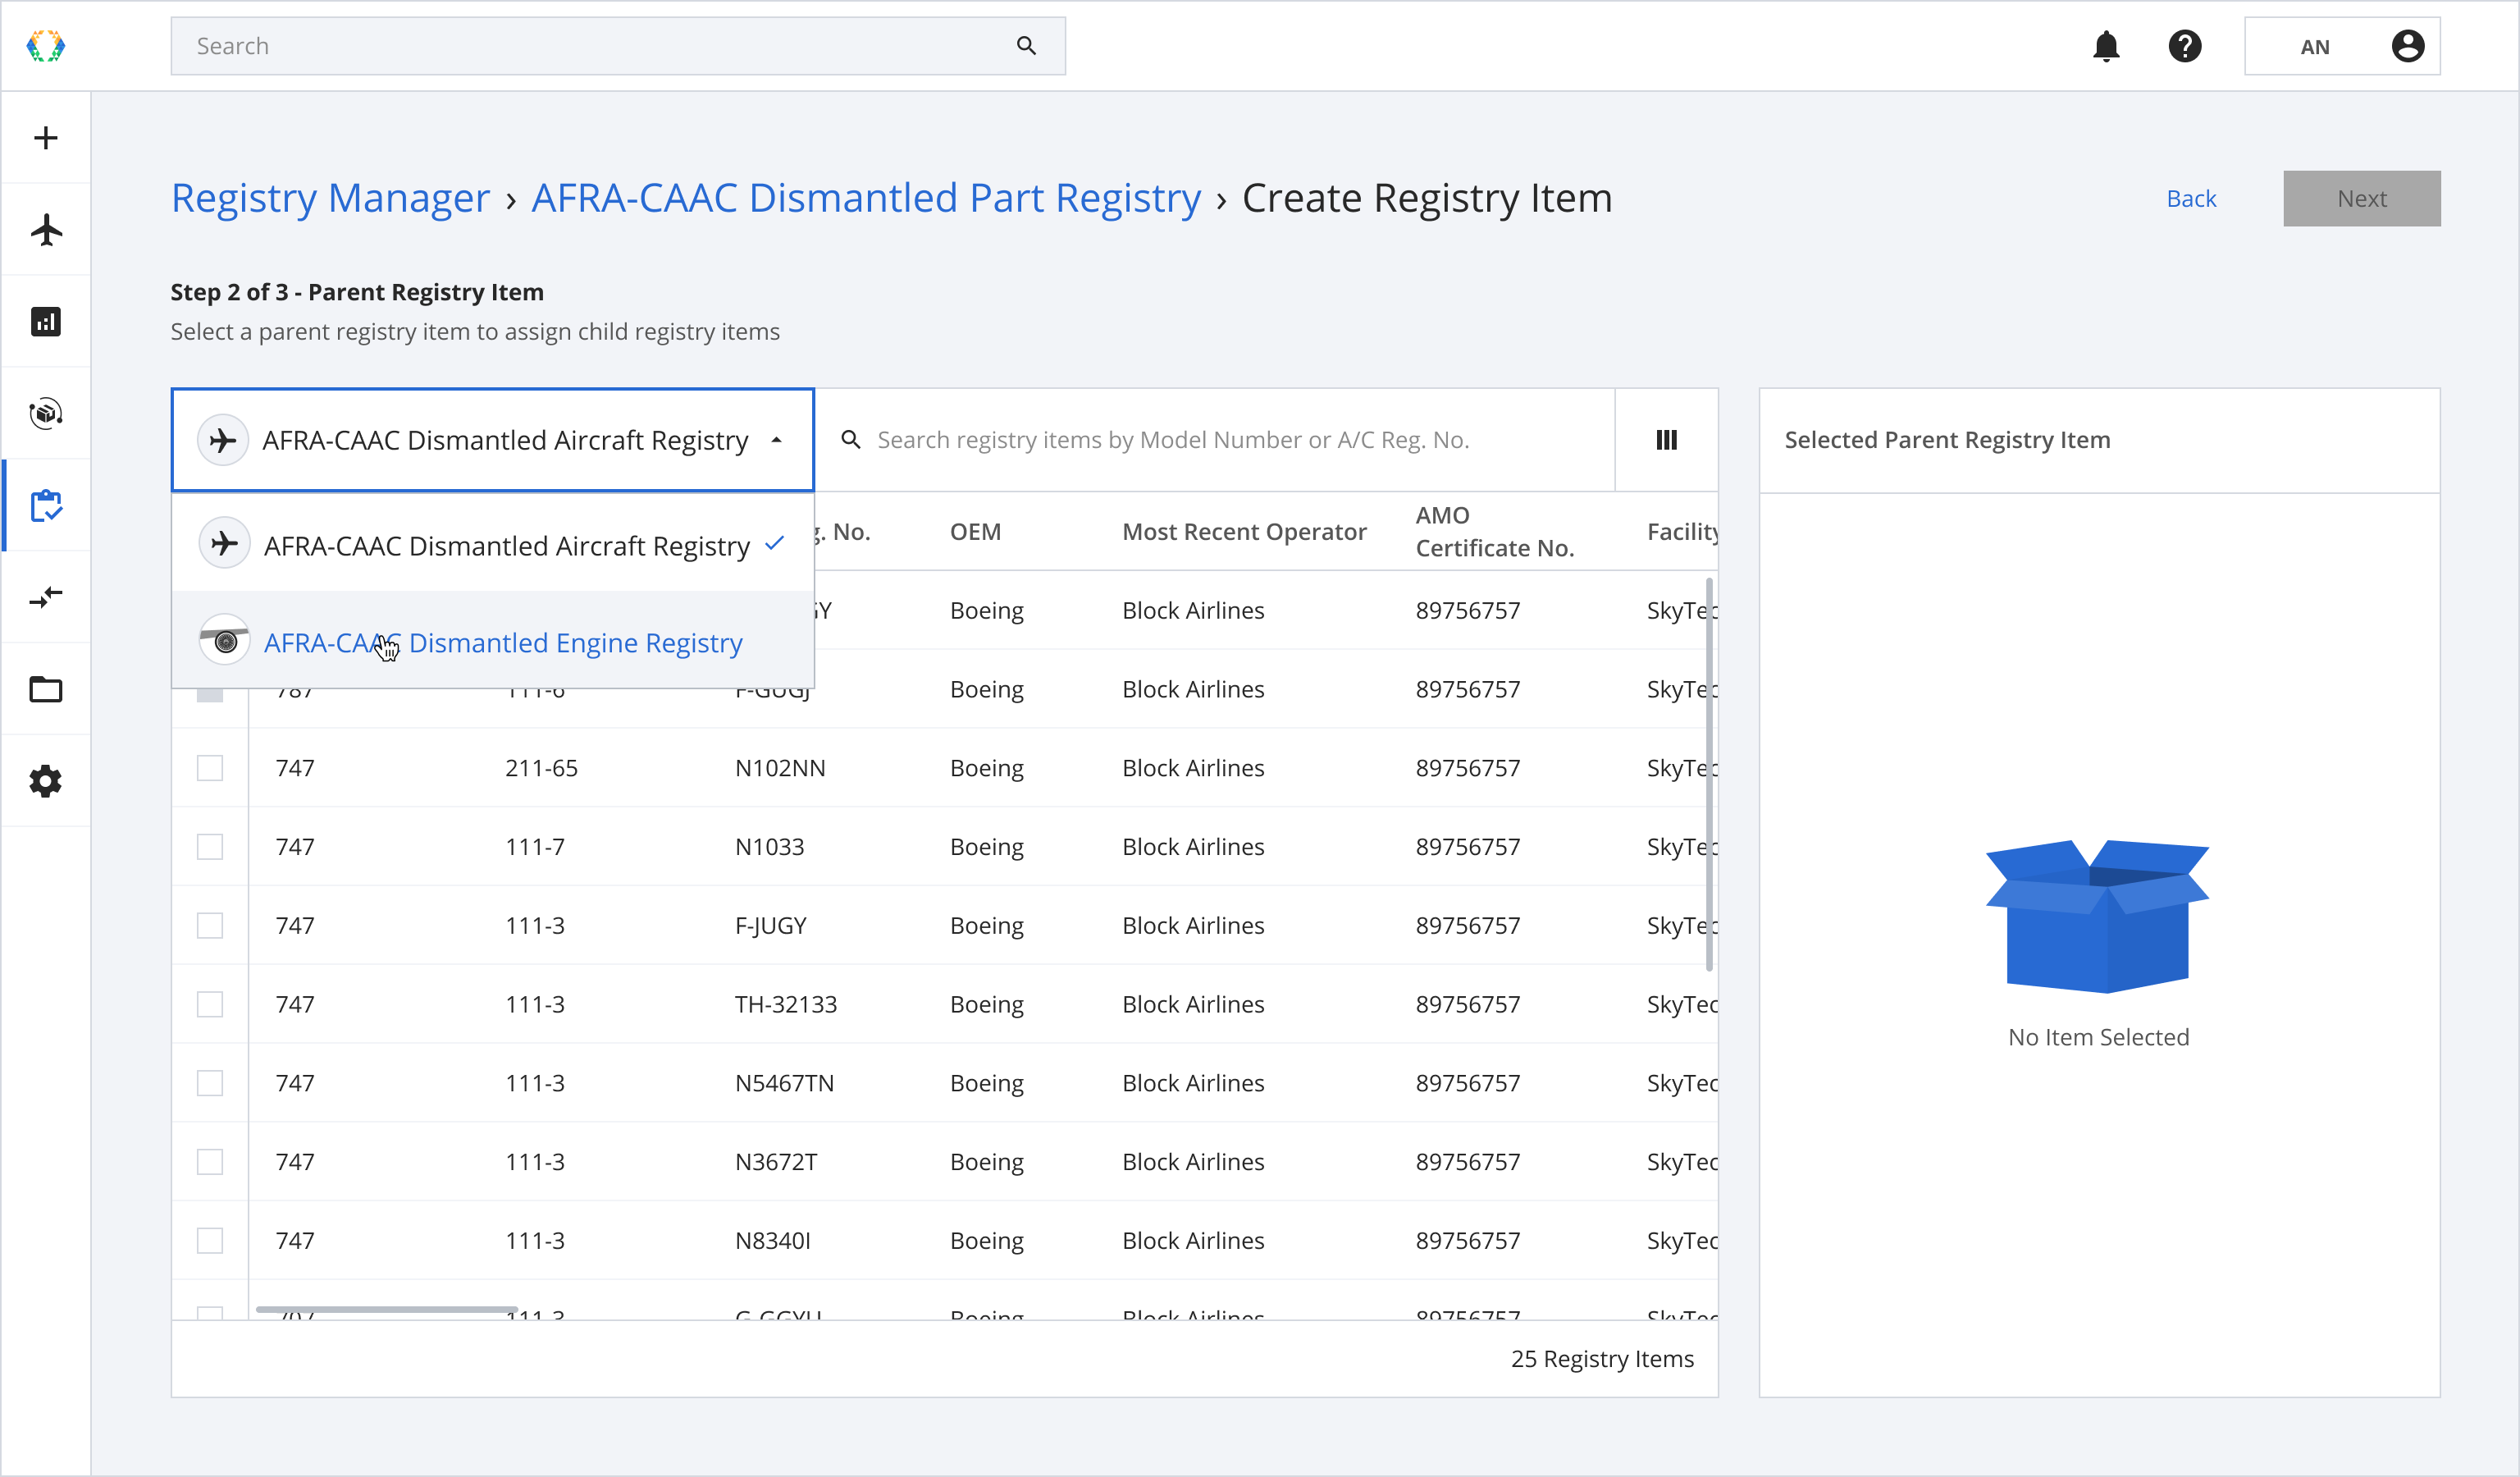Open help question mark icon

tap(2185, 46)
